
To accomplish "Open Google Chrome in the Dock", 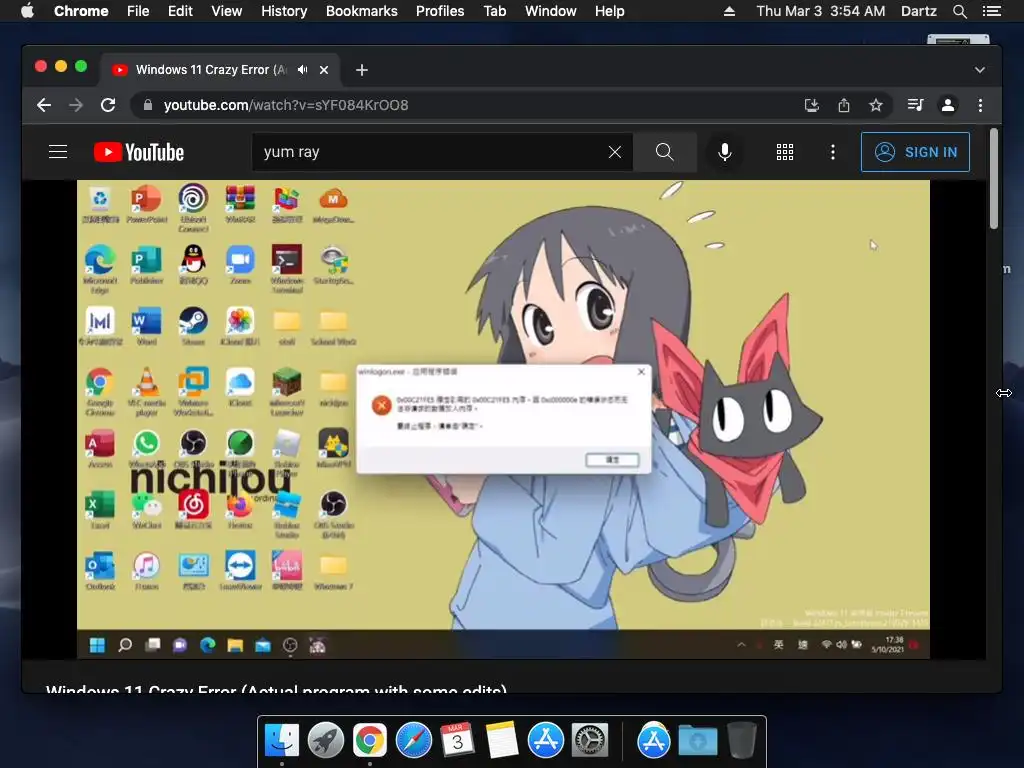I will (370, 741).
